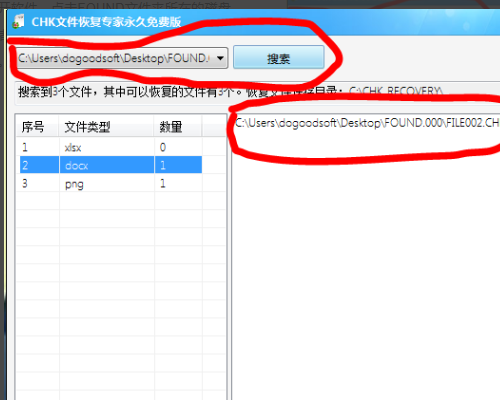Click the folder path combo box text
Image resolution: width=500 pixels, height=400 pixels.
(x=114, y=58)
